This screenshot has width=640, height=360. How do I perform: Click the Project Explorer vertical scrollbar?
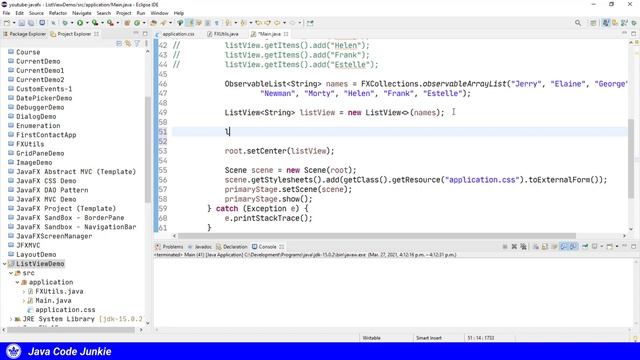tap(148, 149)
